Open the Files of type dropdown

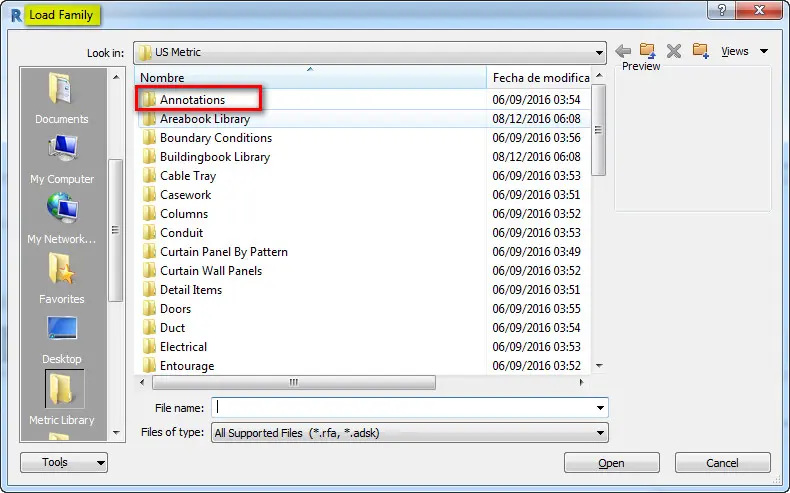(x=600, y=433)
